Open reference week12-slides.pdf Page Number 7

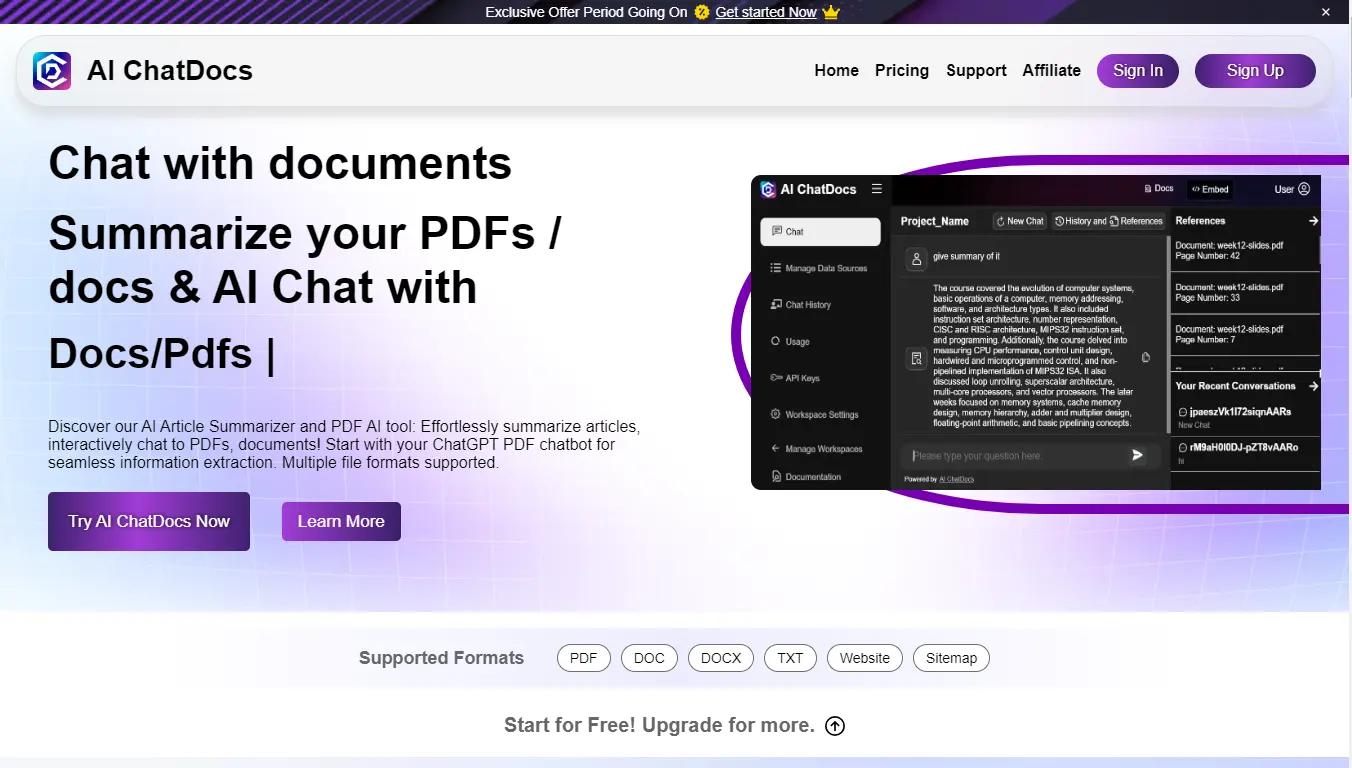pyautogui.click(x=1245, y=335)
